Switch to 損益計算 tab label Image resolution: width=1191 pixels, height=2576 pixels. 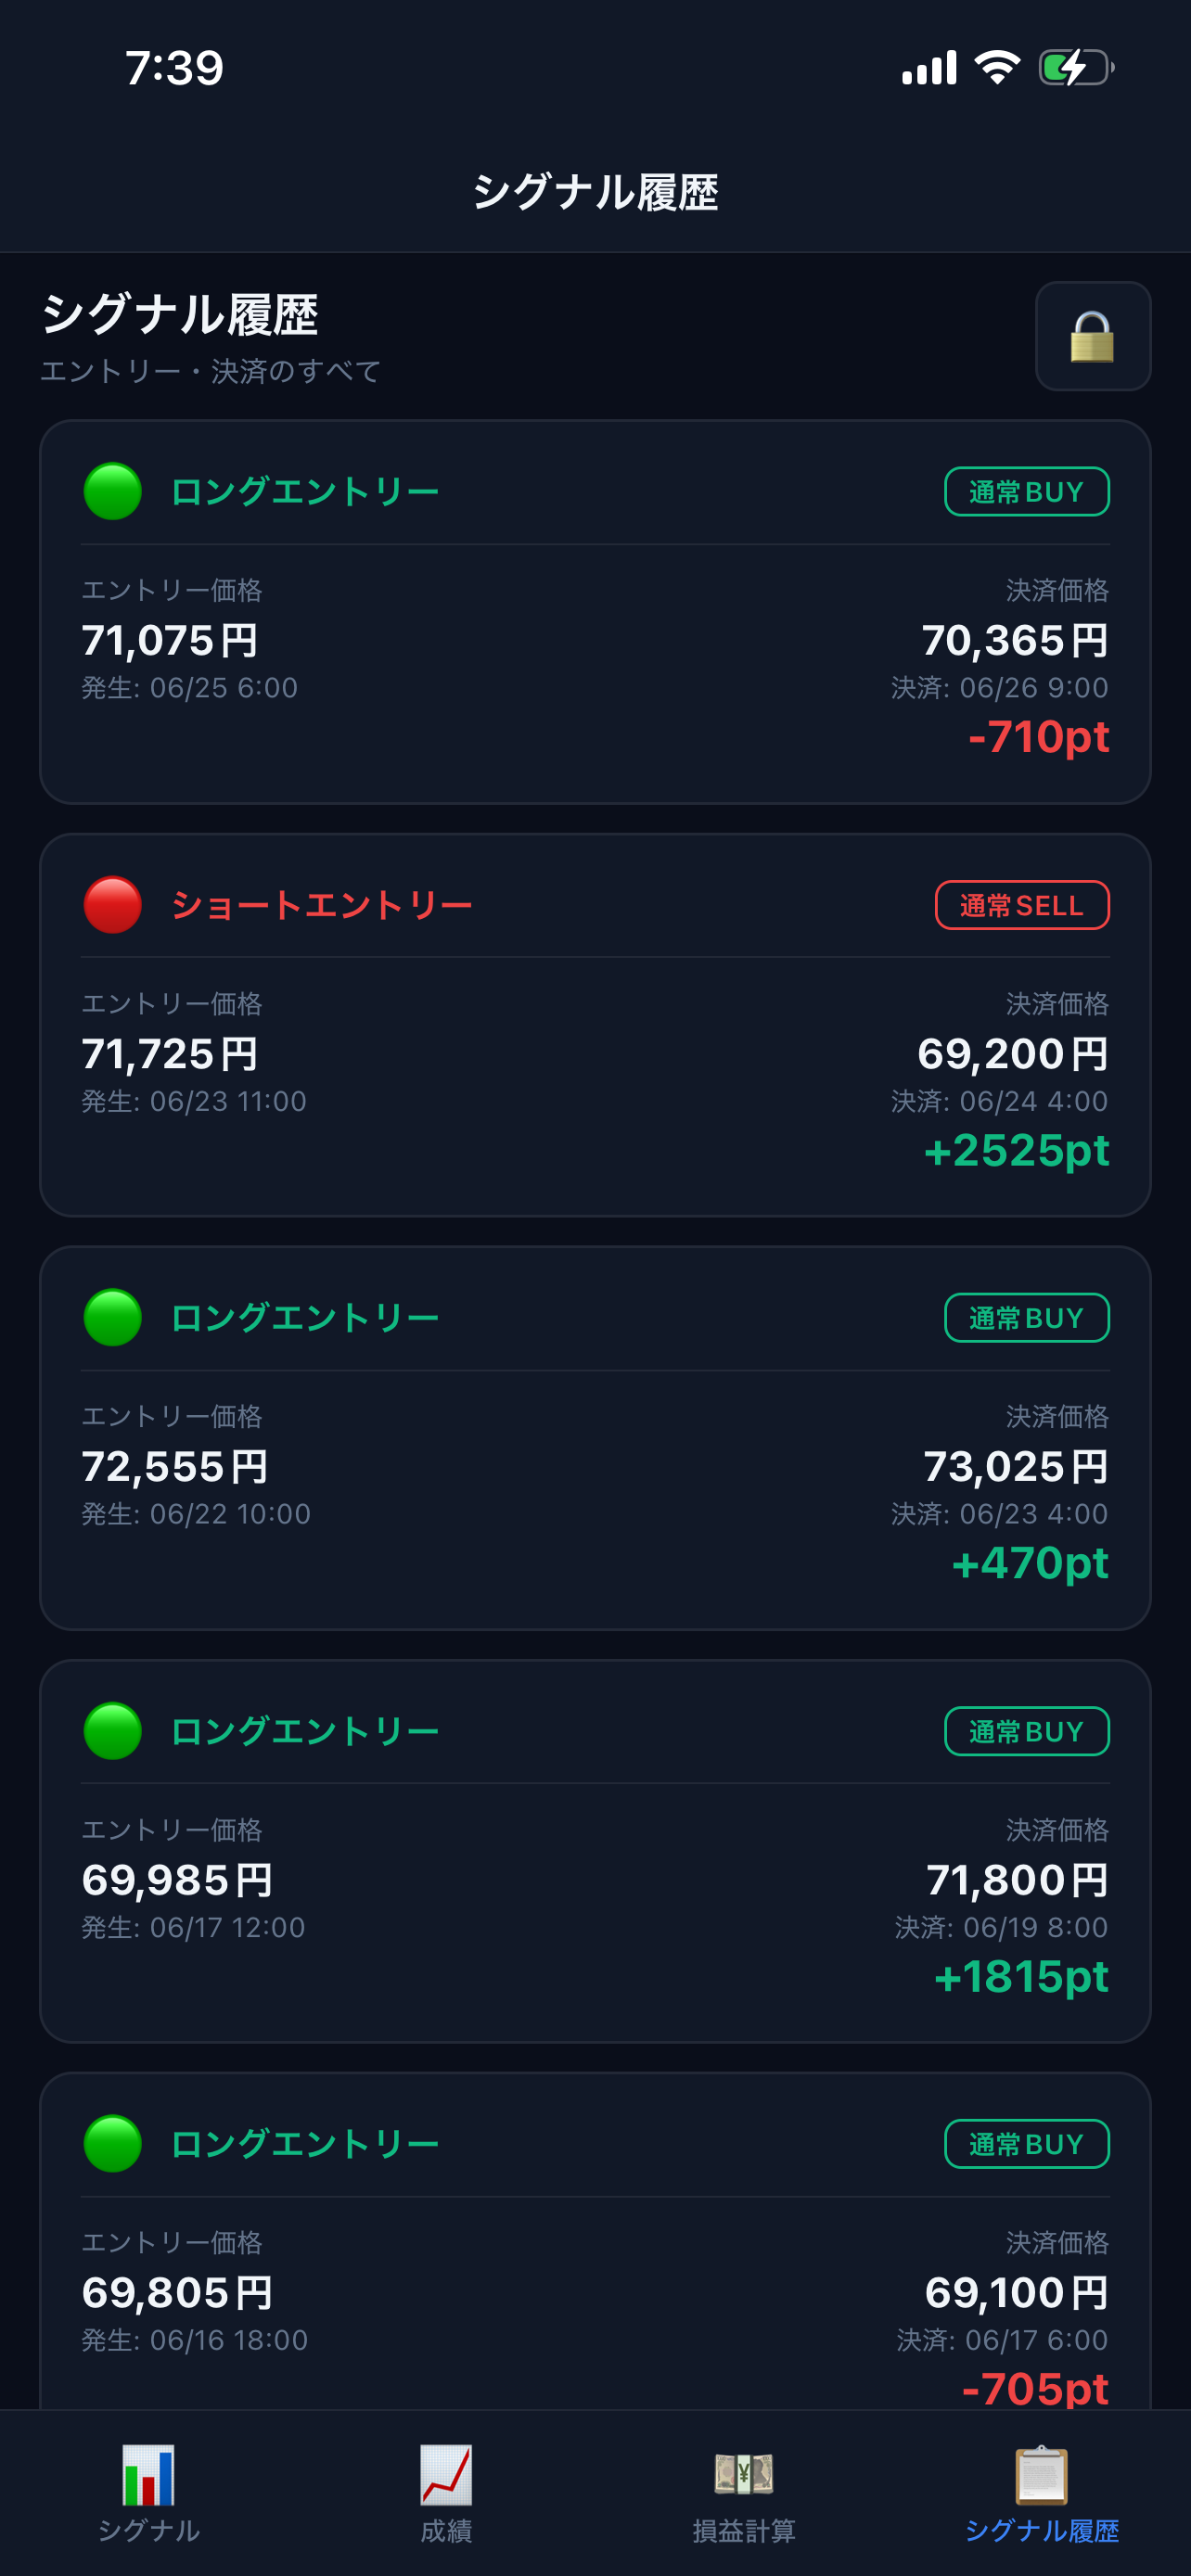[744, 2530]
